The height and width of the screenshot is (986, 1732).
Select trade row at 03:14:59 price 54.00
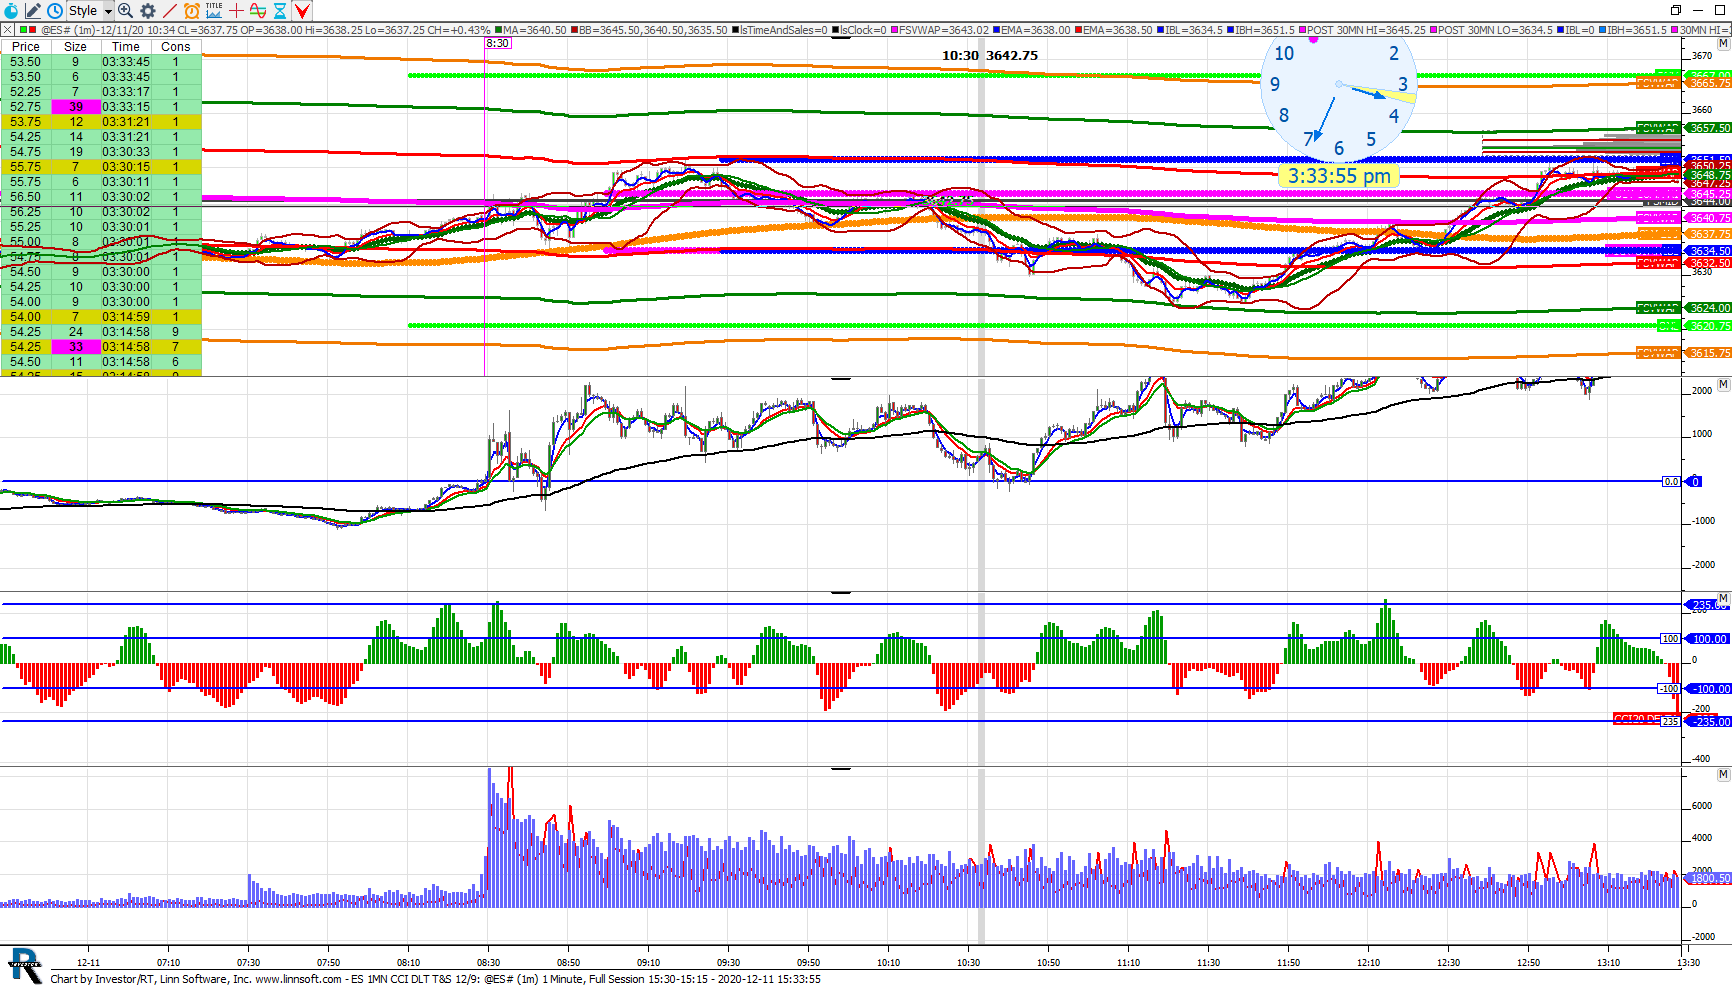(x=101, y=316)
